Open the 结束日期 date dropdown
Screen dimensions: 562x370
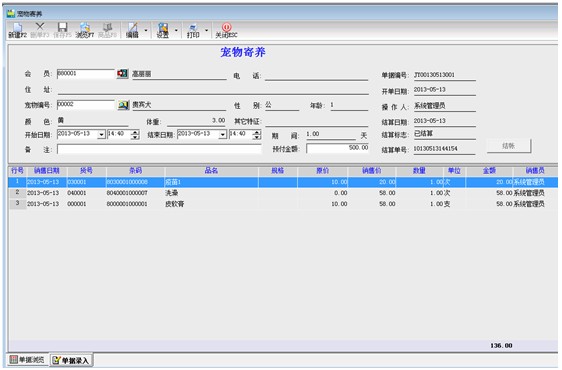(x=223, y=134)
